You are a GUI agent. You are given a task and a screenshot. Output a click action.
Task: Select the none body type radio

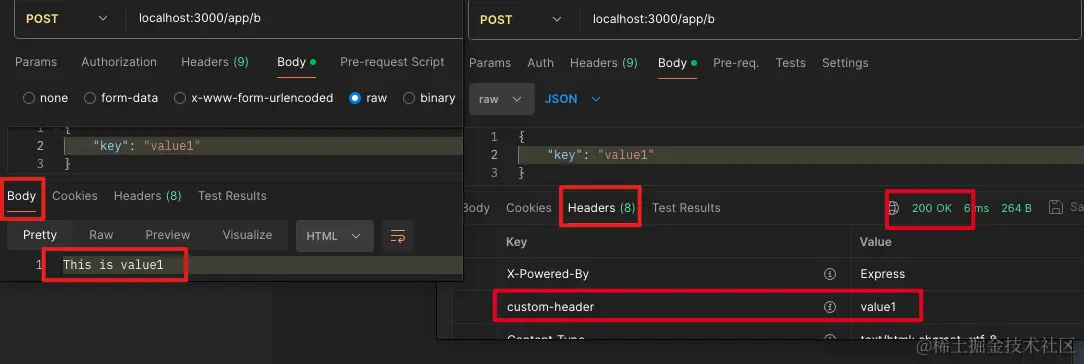[x=29, y=98]
